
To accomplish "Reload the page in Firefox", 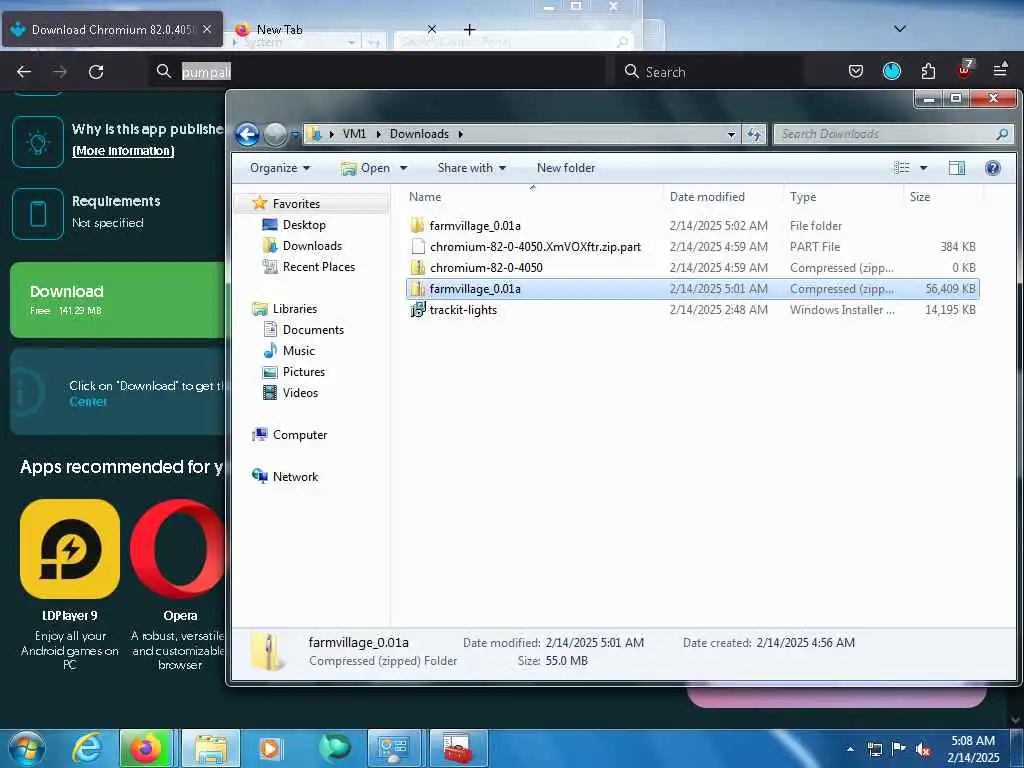I will tap(96, 72).
